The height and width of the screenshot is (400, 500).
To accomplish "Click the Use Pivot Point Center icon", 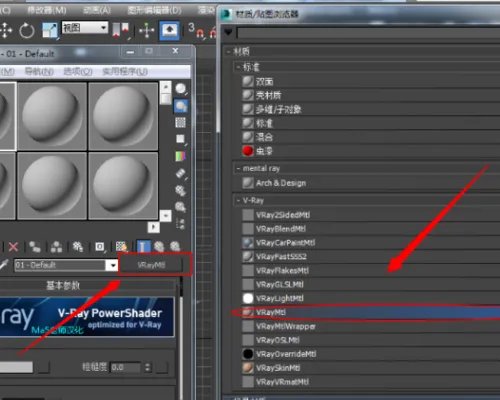I will [120, 31].
